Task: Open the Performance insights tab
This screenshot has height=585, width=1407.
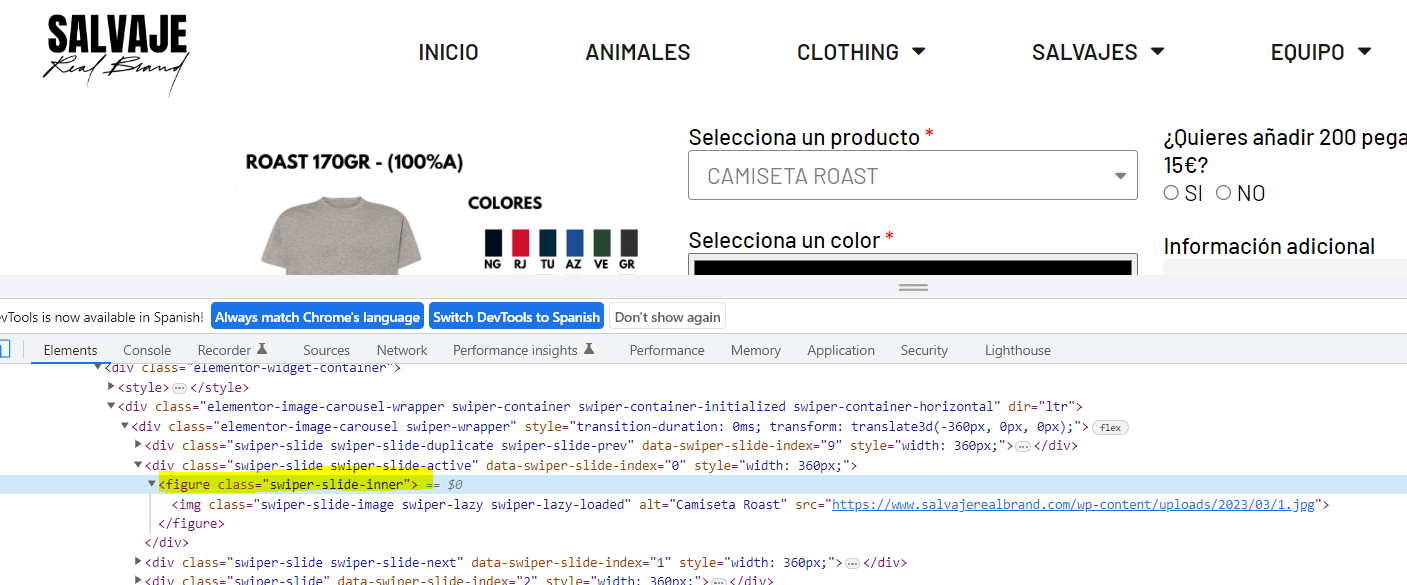Action: [x=524, y=350]
